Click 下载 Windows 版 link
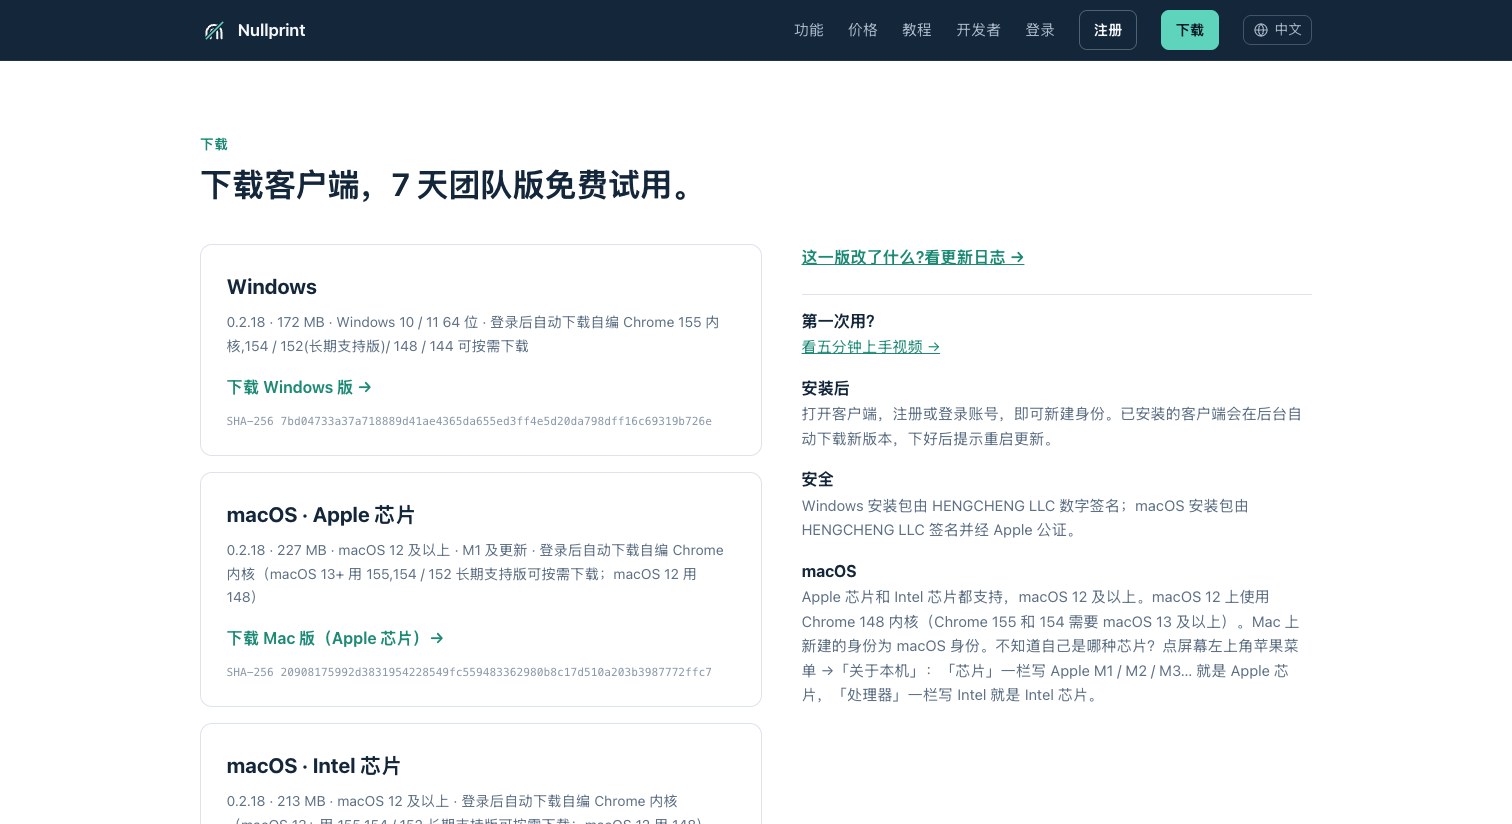Image resolution: width=1512 pixels, height=824 pixels. tap(299, 387)
